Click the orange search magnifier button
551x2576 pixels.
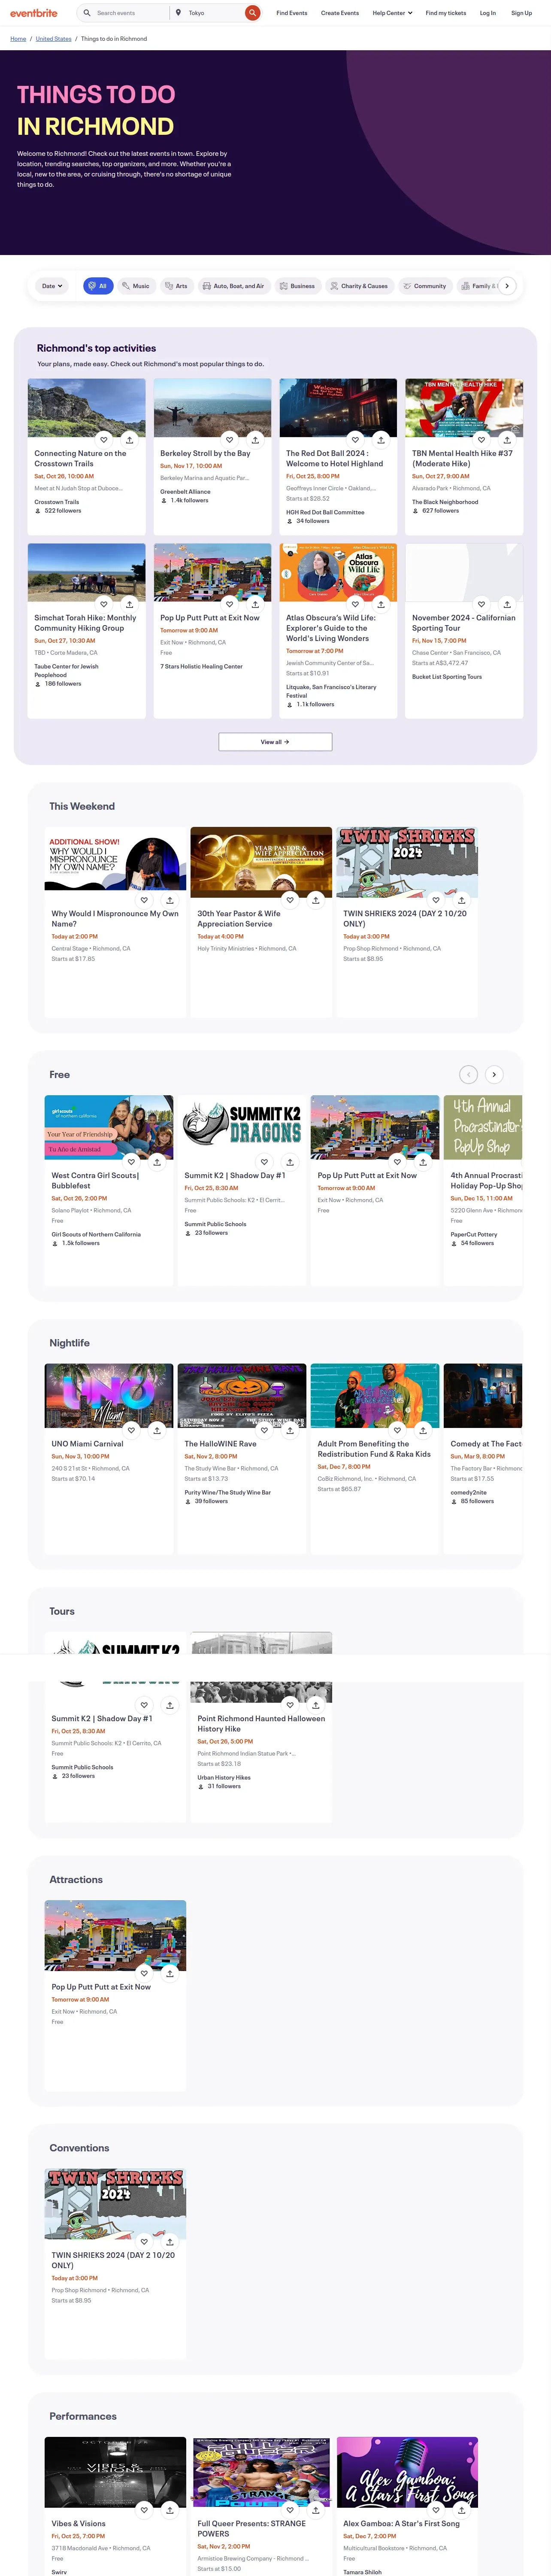(x=253, y=13)
